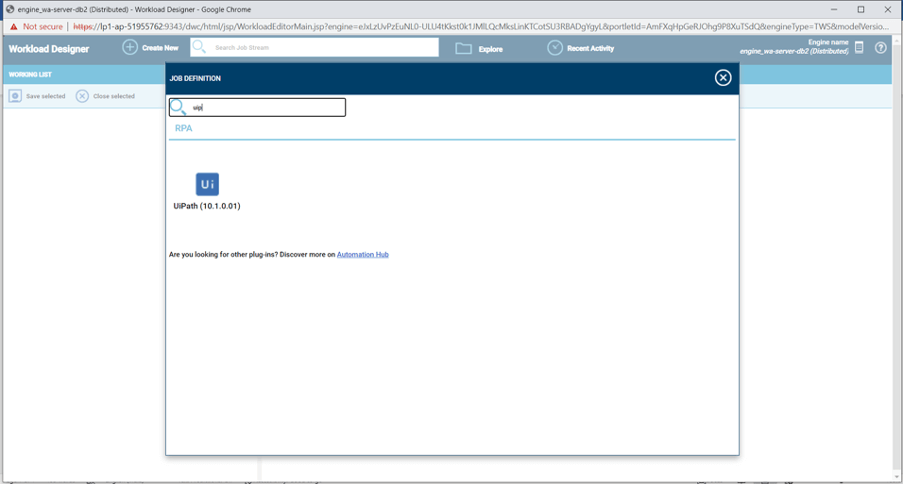Follow the Automation Hub link

click(x=362, y=255)
